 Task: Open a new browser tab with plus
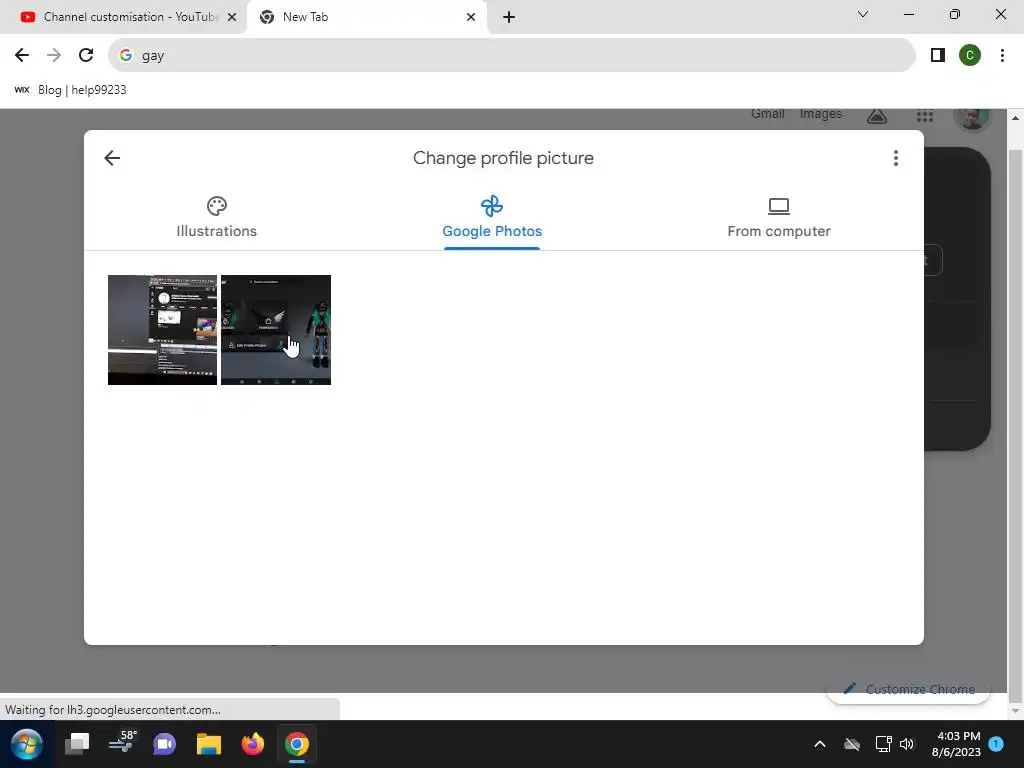click(x=509, y=17)
